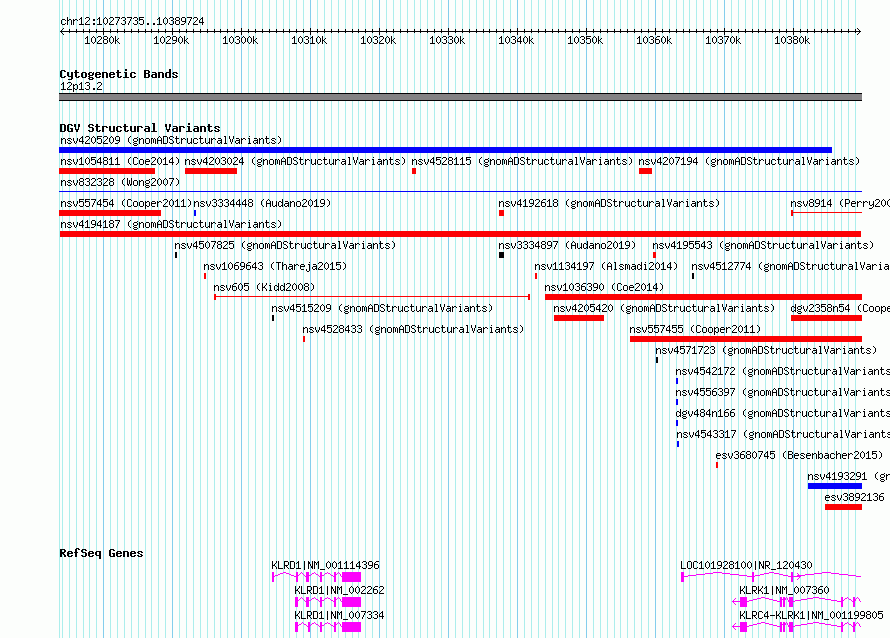Click LOC101928100|NR_120430 gene label
890x638 pixels.
click(746, 565)
